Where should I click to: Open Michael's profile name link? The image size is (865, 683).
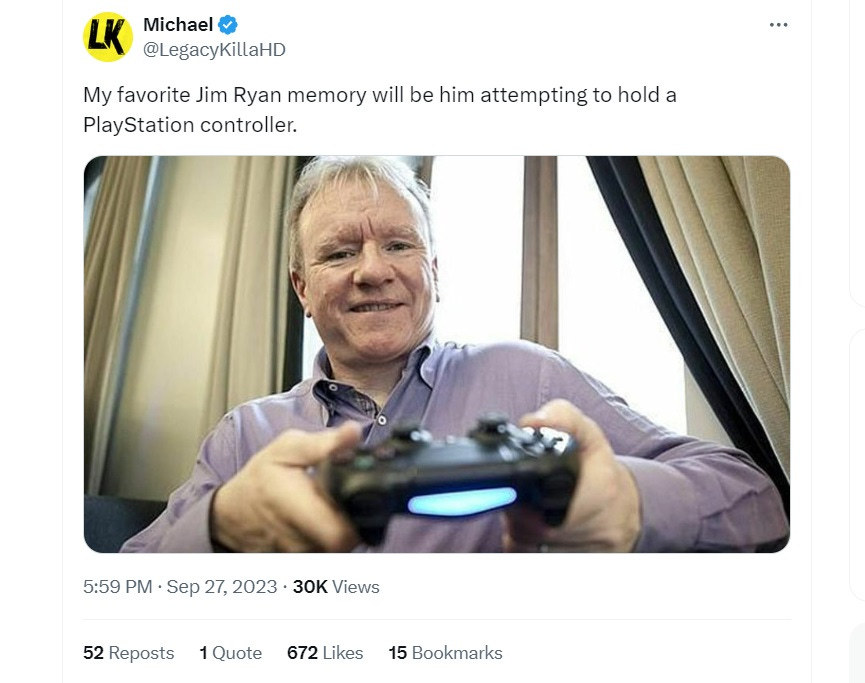pos(178,25)
